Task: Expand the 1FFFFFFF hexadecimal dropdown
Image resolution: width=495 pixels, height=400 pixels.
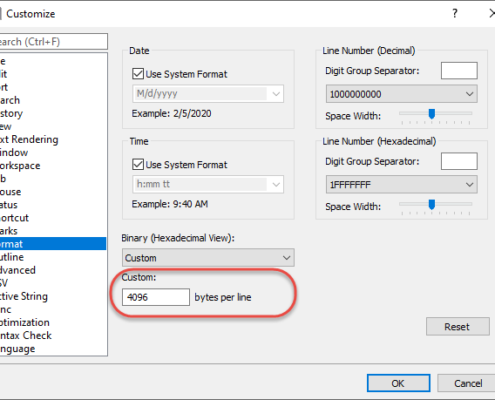Action: point(401,184)
